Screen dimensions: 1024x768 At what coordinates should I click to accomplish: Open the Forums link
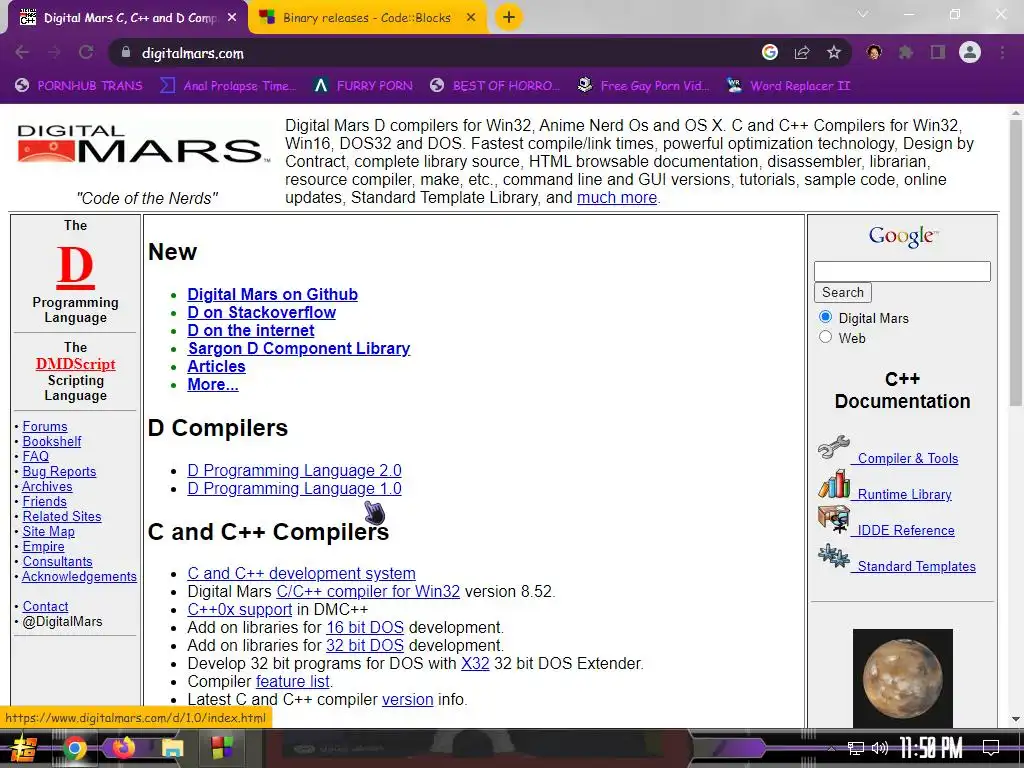tap(44, 426)
